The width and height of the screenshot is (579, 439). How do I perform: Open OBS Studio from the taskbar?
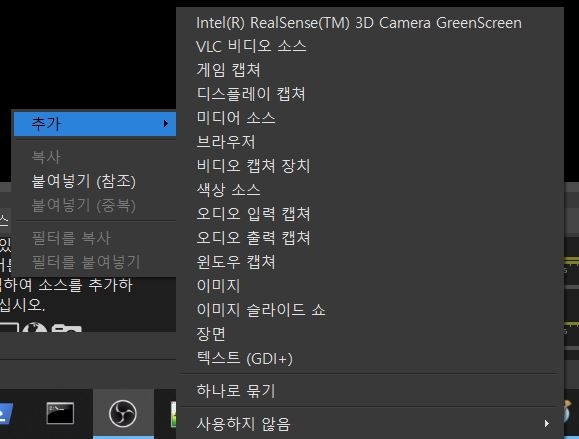123,414
